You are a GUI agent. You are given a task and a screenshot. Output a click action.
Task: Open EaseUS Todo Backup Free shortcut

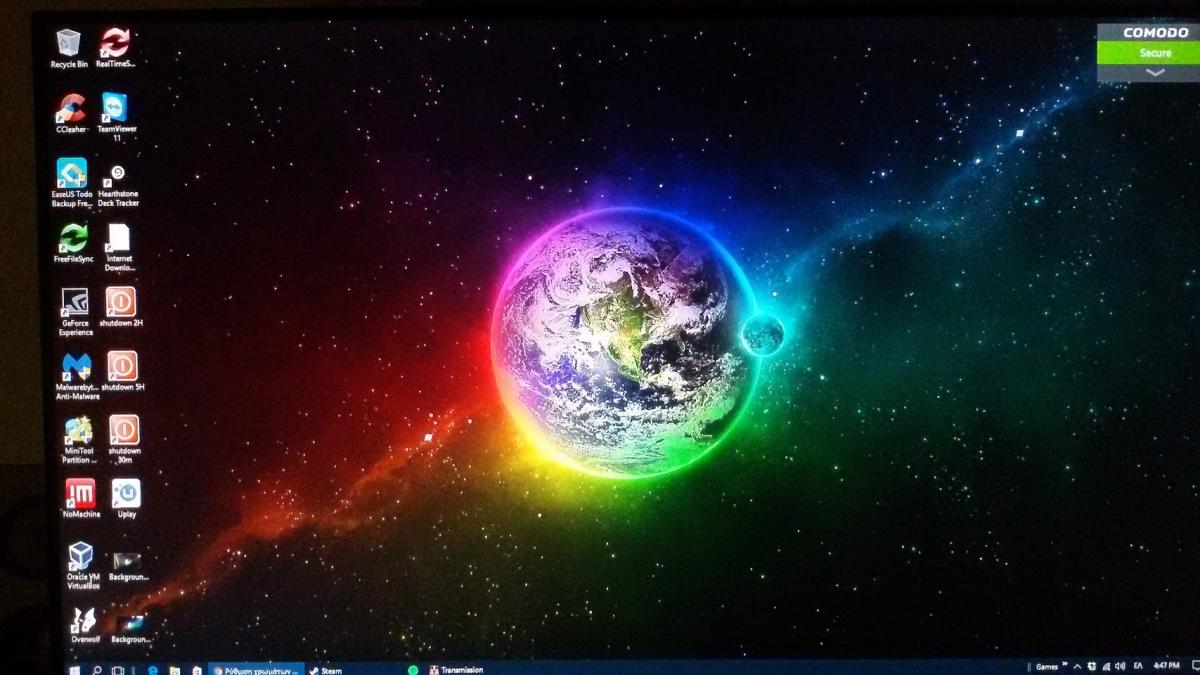tap(72, 183)
